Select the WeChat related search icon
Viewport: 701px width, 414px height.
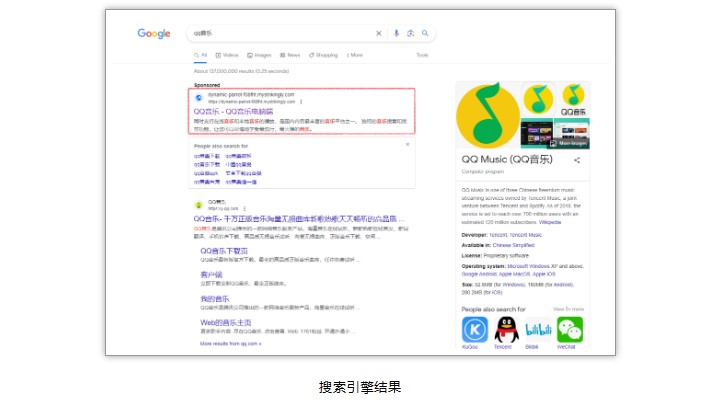(x=570, y=329)
